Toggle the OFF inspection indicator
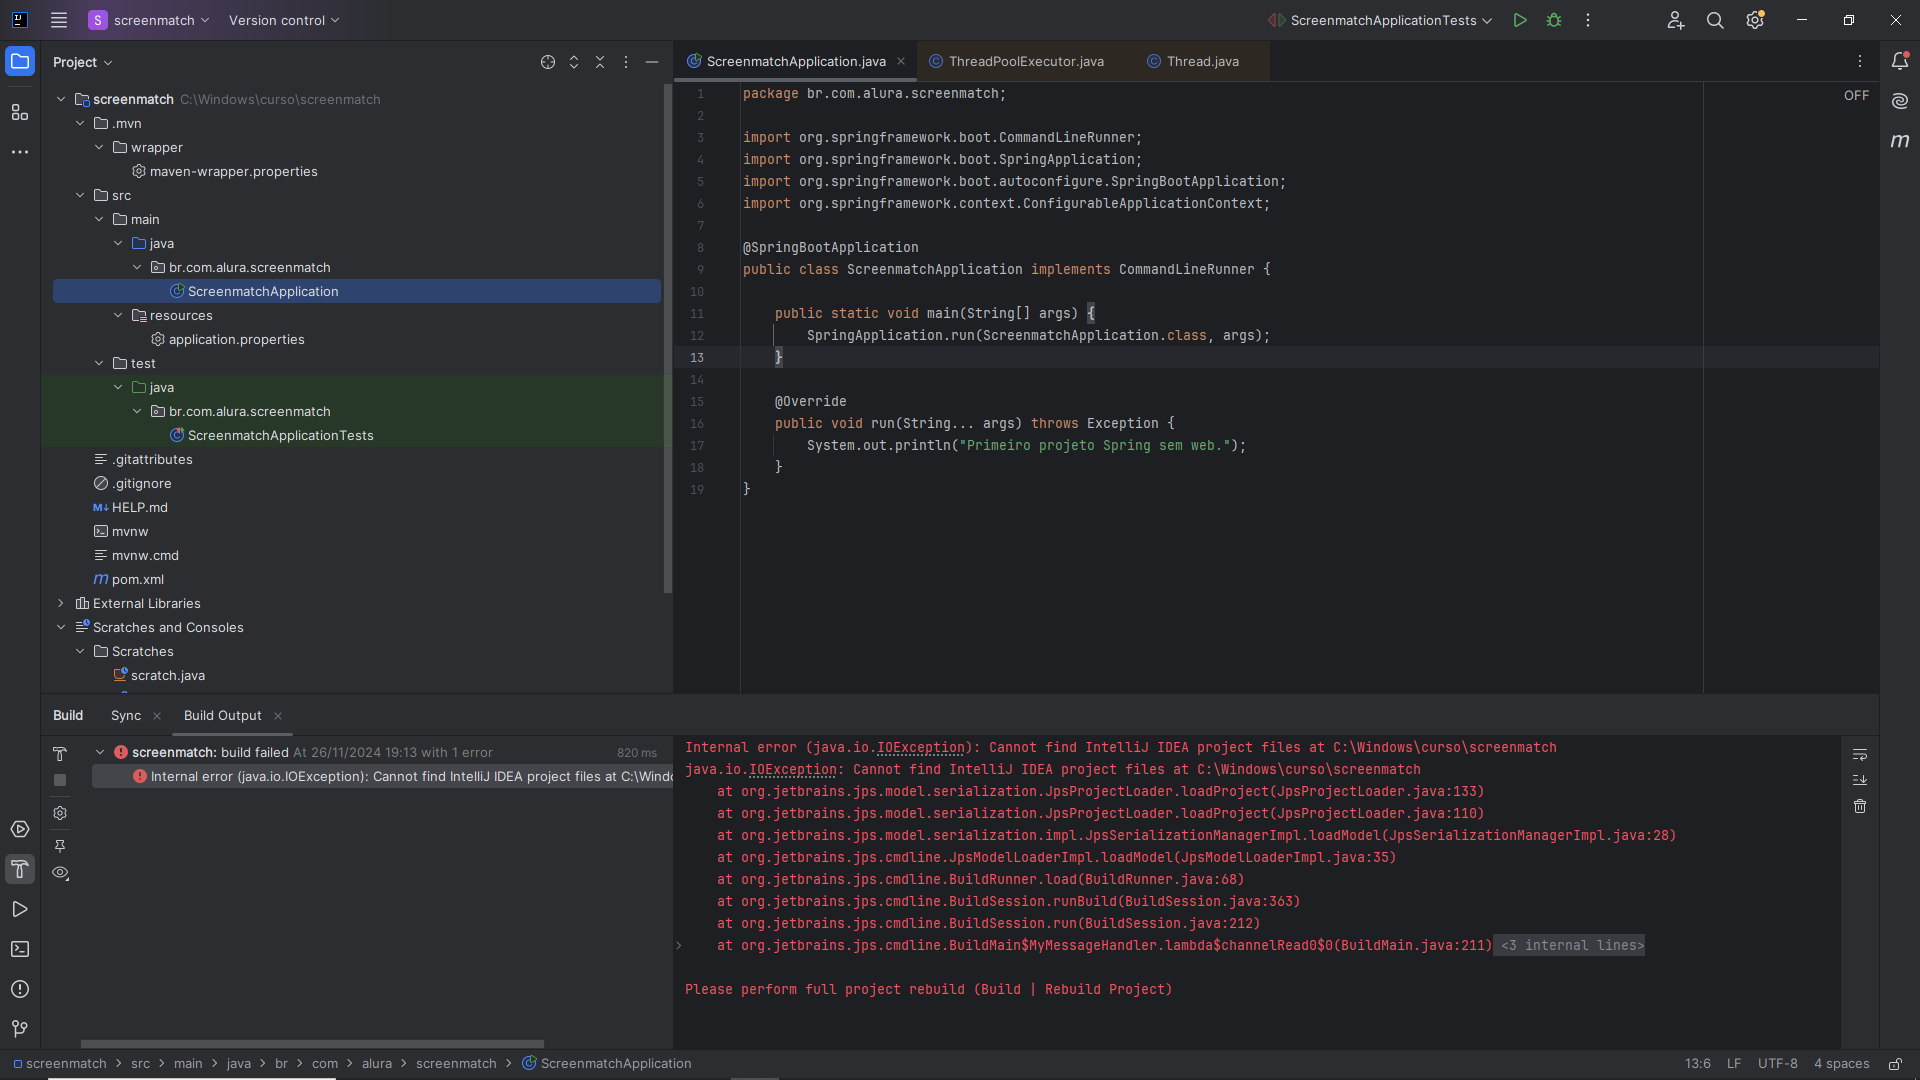1920x1080 pixels. (1856, 95)
